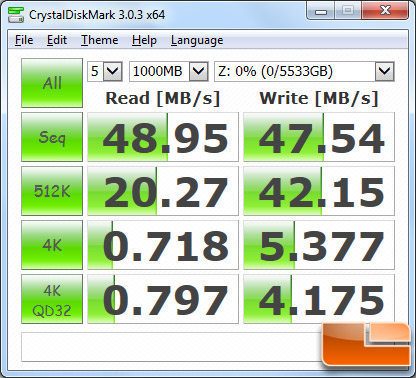Click the CrystalDiskMark title bar icon

[16, 14]
